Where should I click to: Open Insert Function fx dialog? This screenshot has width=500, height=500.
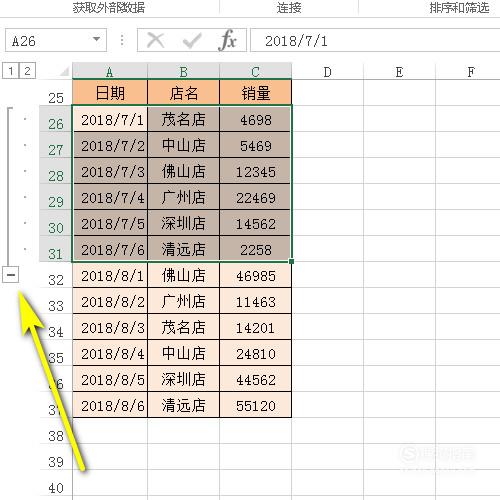click(228, 40)
